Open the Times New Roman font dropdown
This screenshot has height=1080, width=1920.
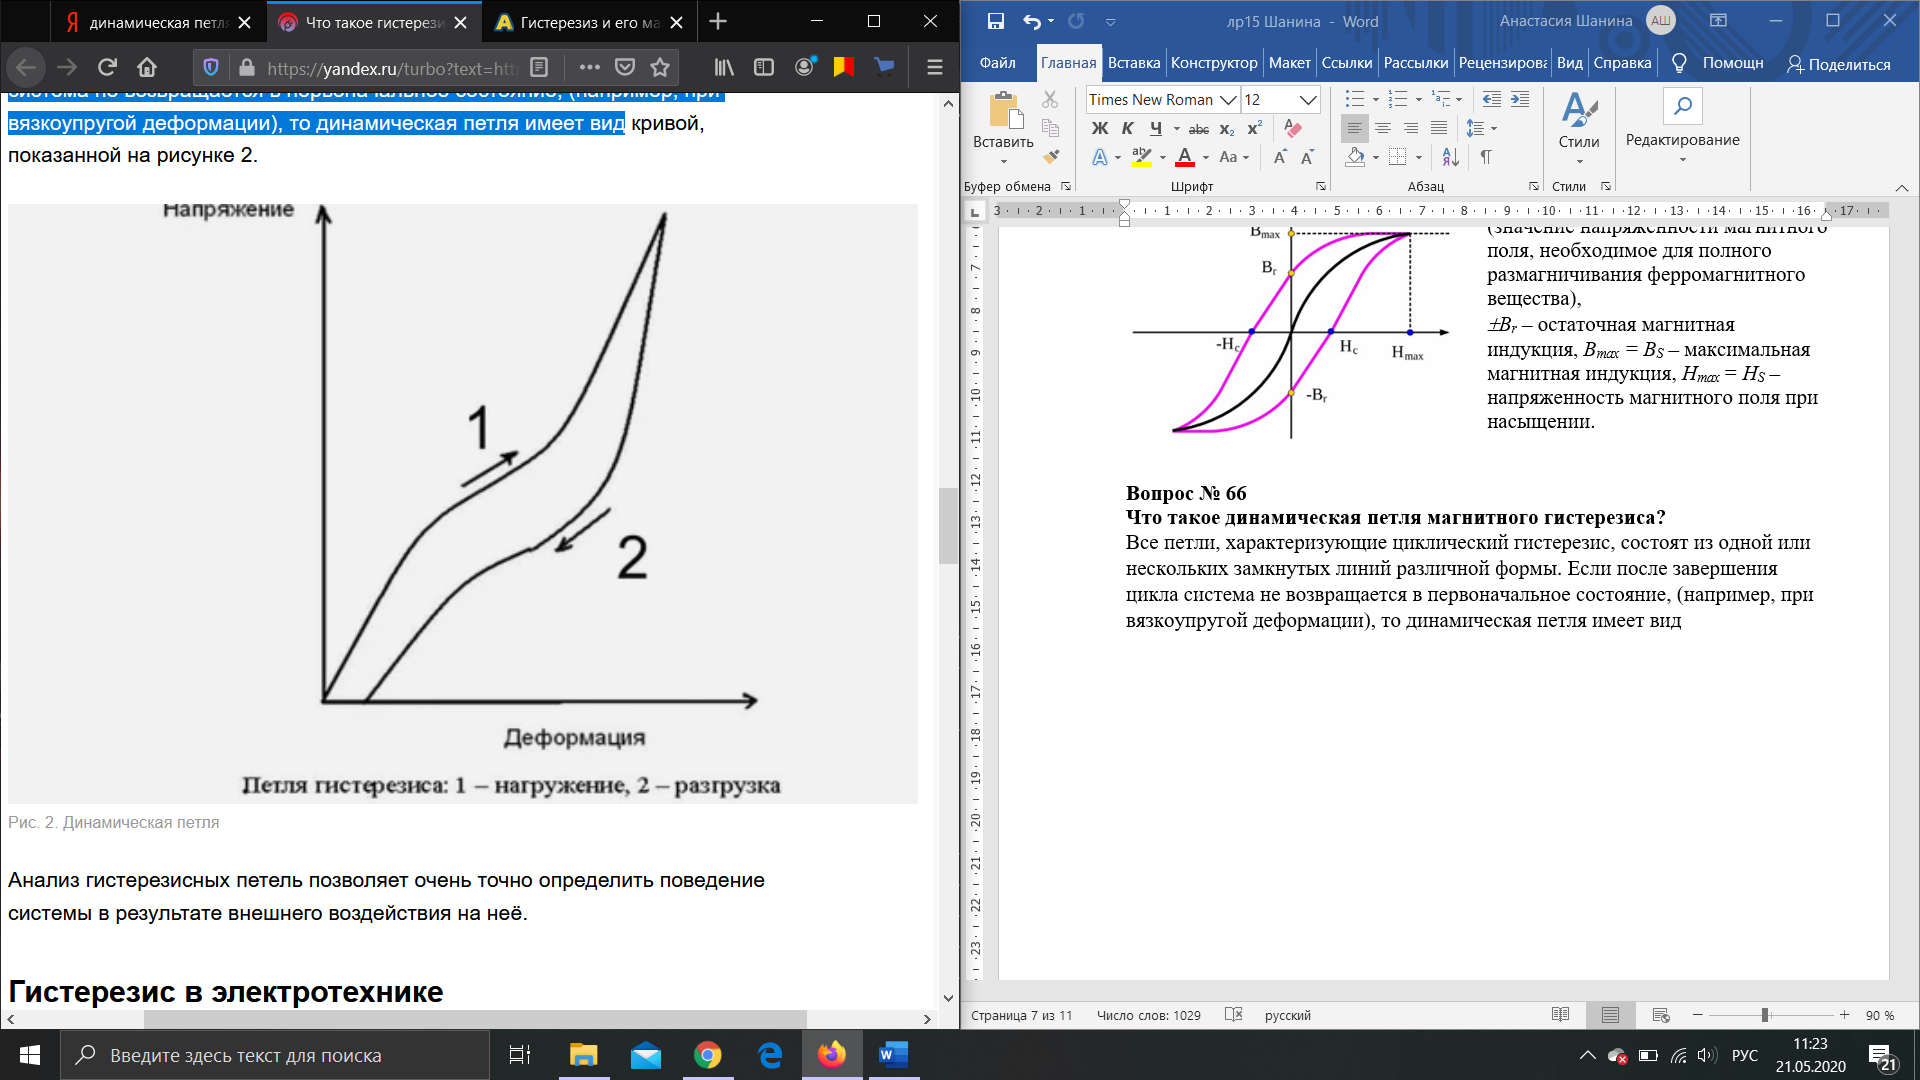point(1228,100)
